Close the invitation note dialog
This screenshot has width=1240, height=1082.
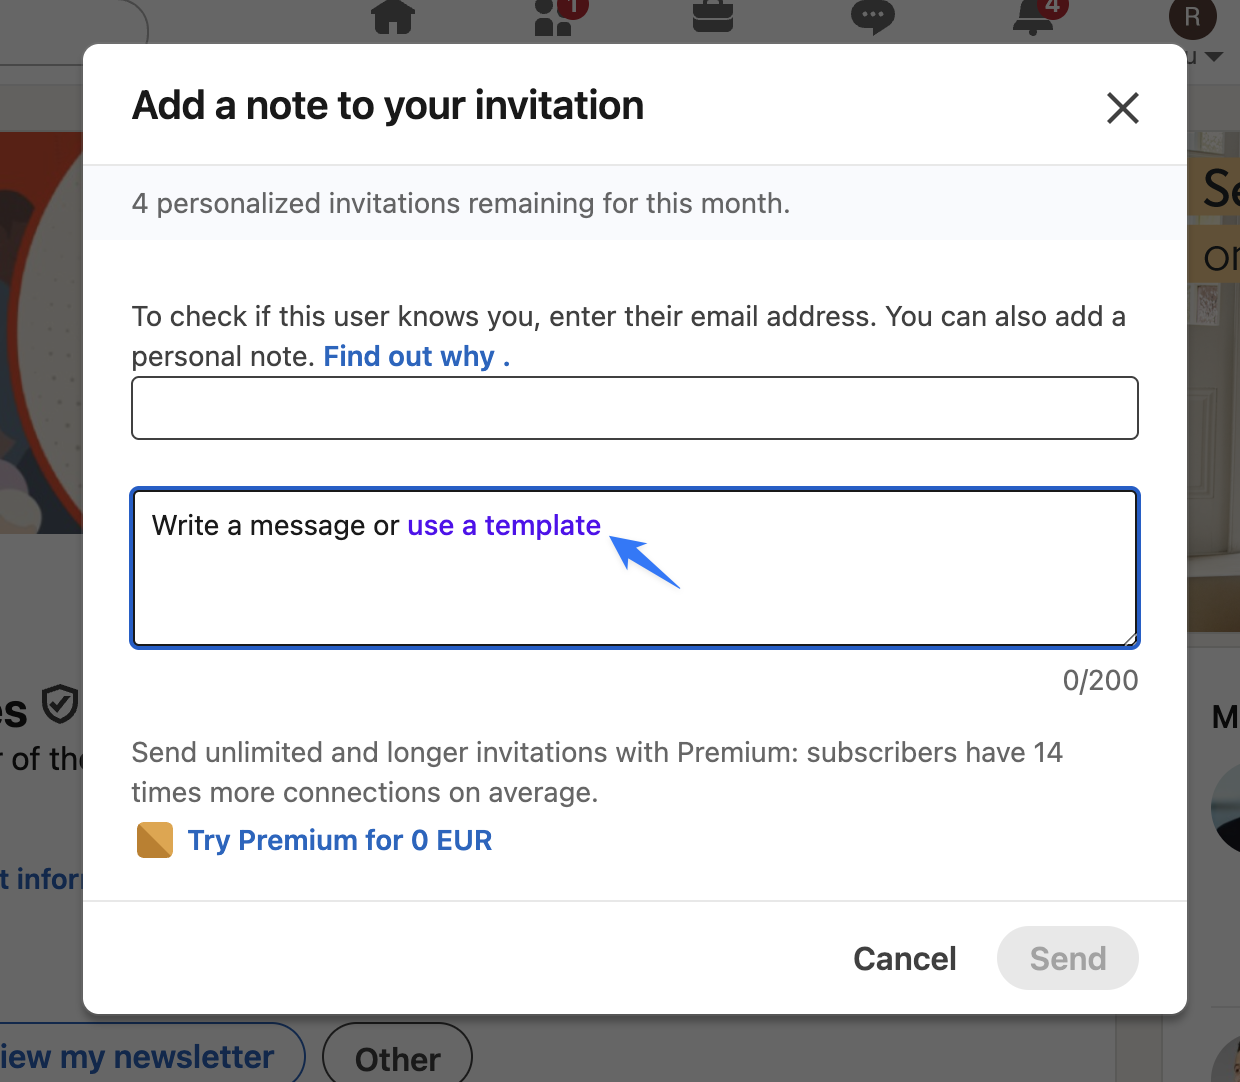(x=1122, y=108)
